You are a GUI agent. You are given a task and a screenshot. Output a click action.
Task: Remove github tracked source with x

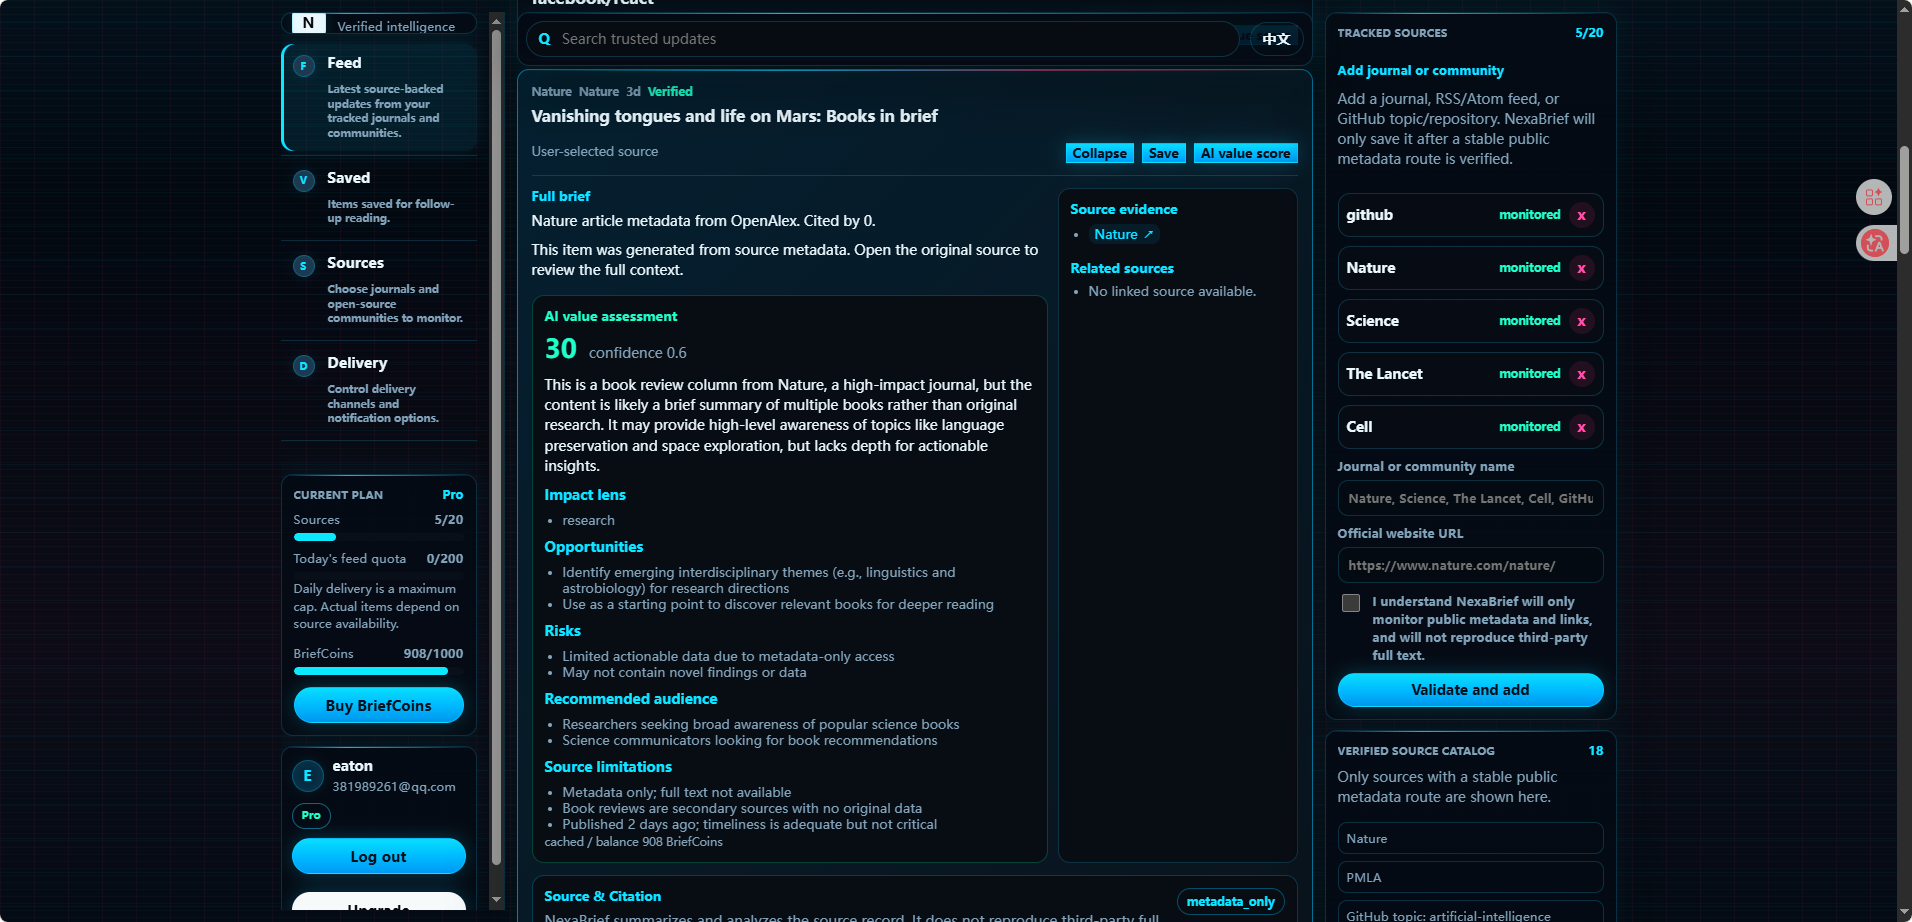tap(1581, 215)
